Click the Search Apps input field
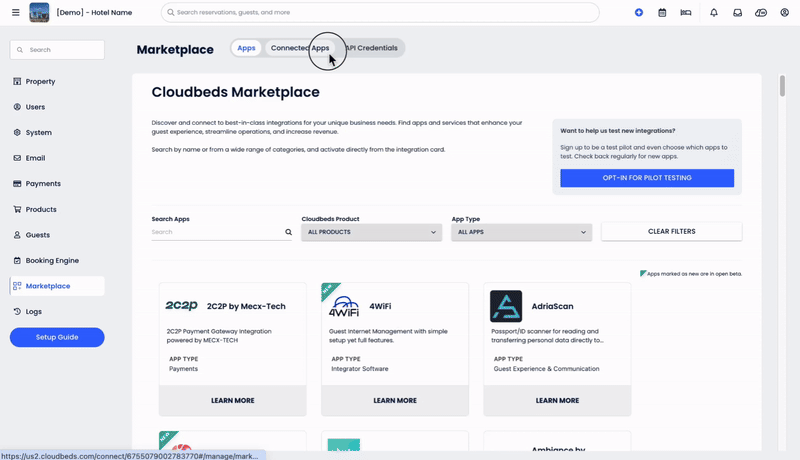 point(215,232)
